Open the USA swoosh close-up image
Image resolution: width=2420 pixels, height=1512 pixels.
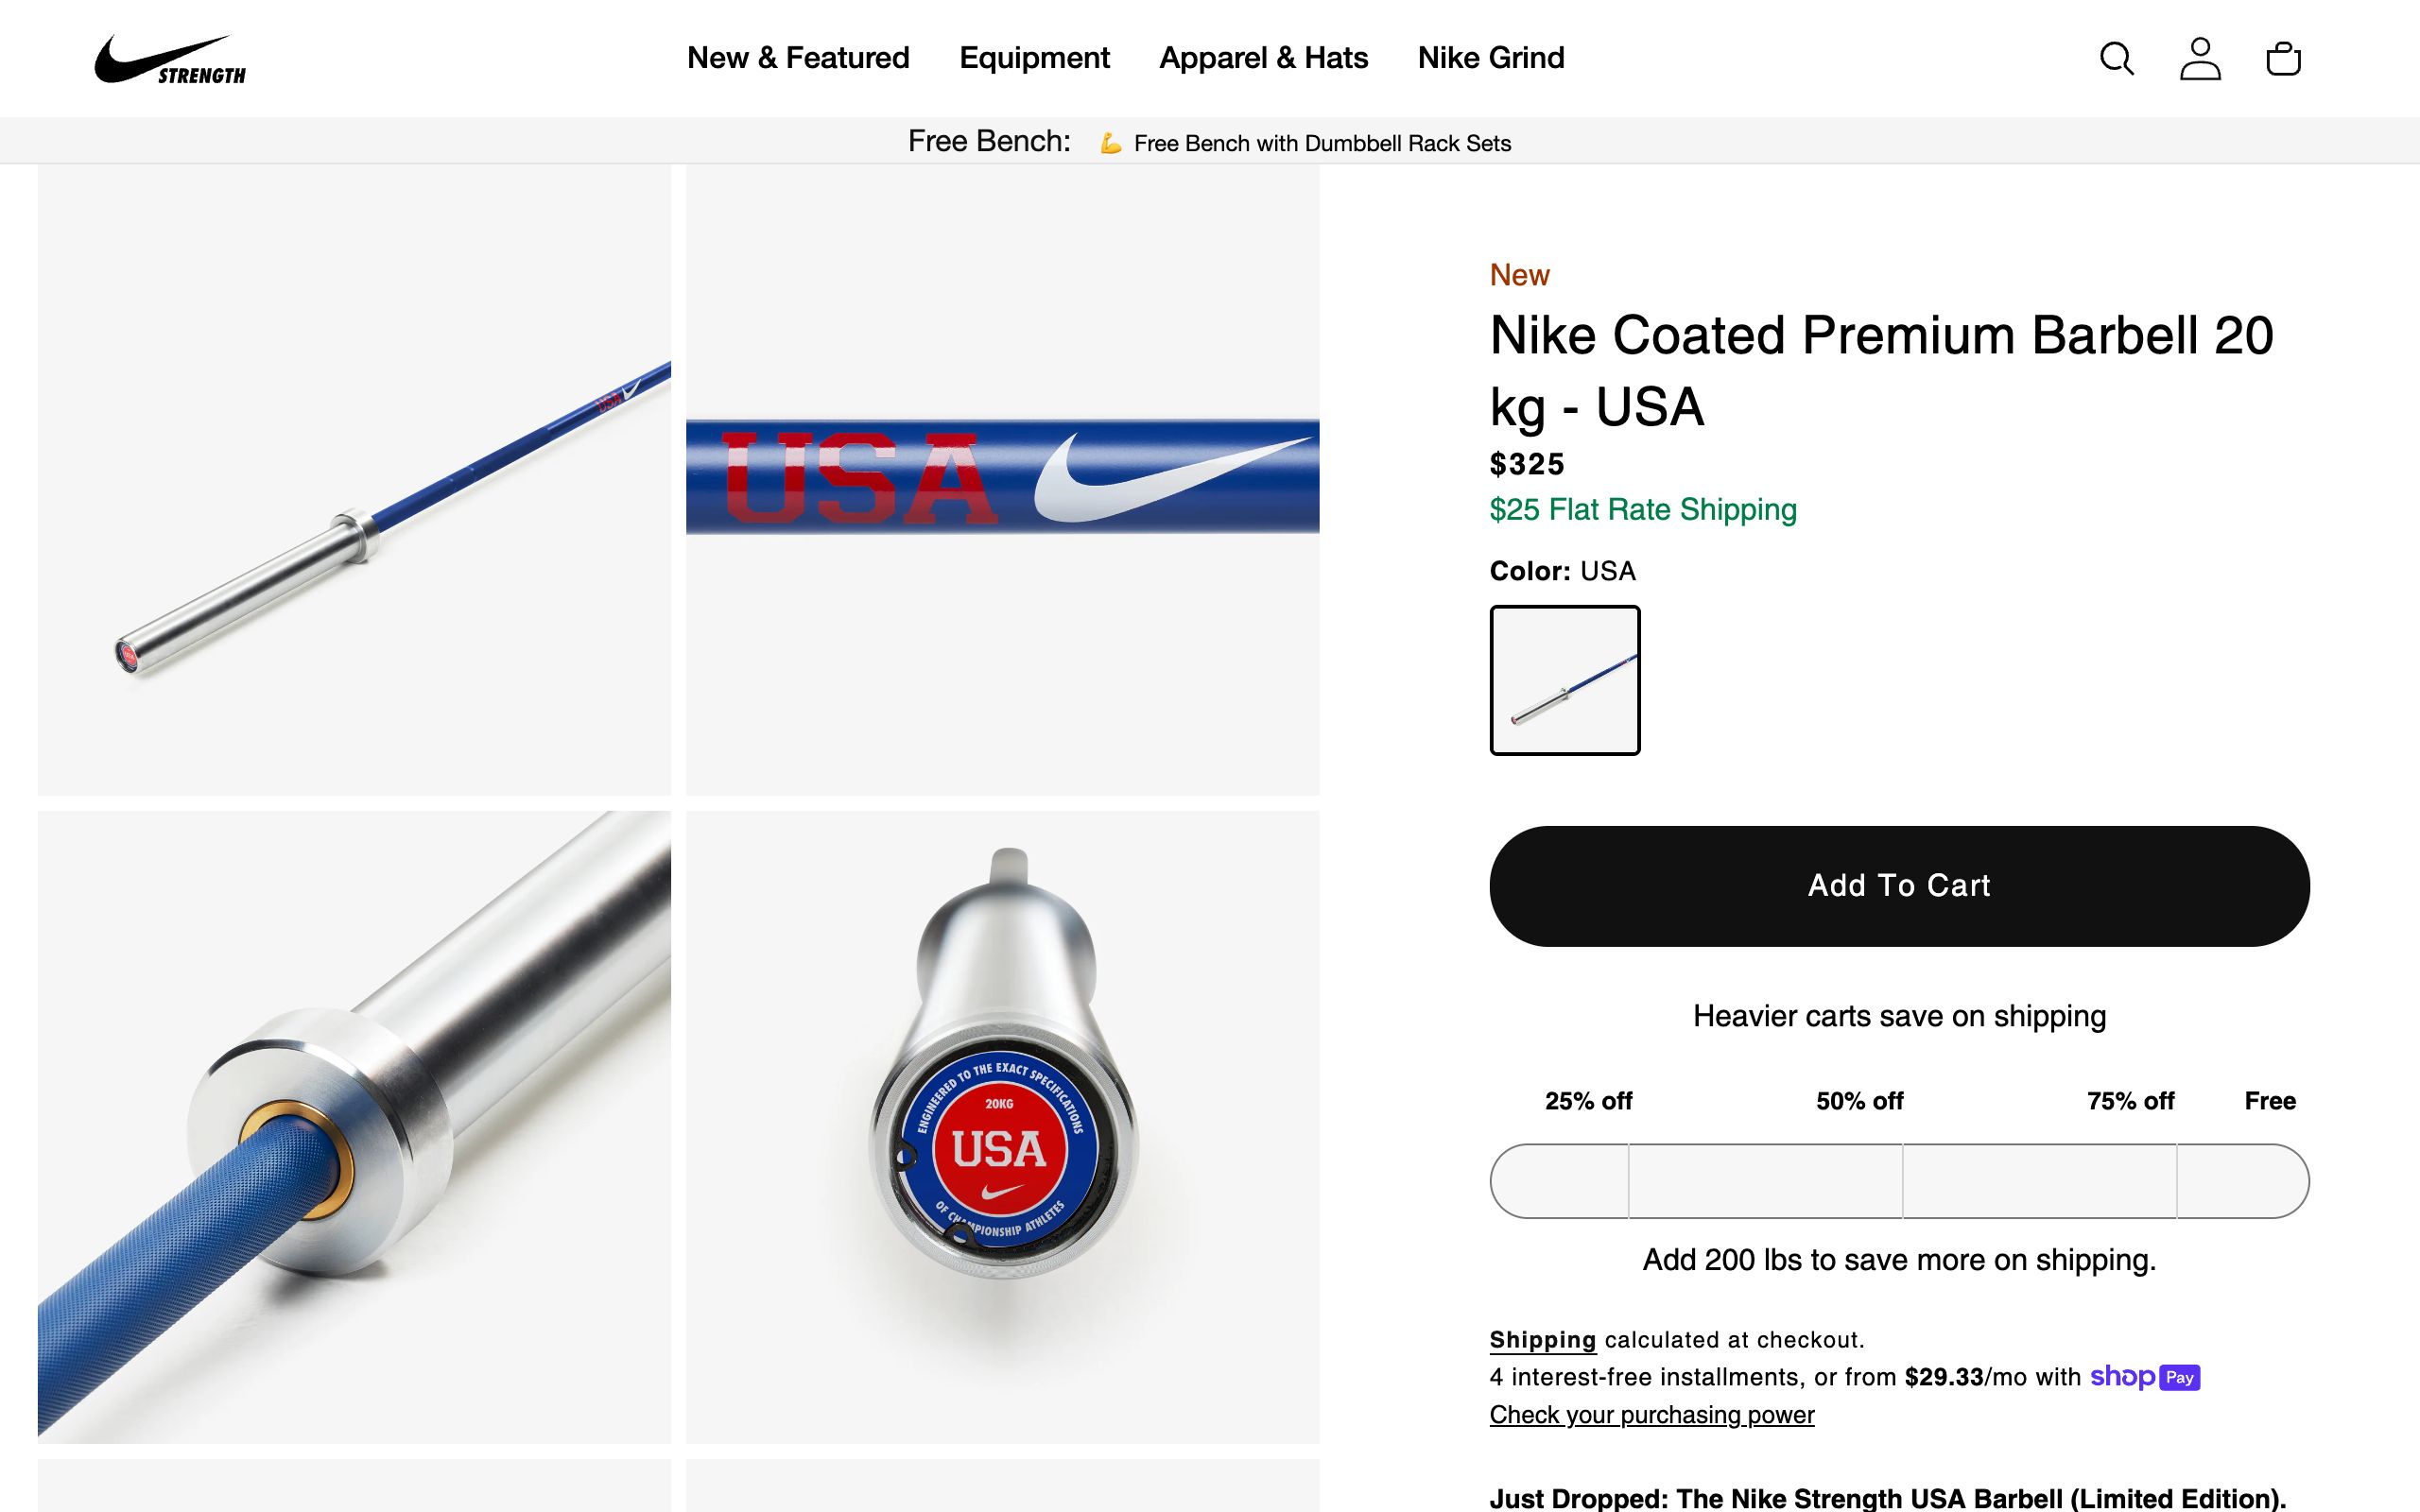[1002, 480]
